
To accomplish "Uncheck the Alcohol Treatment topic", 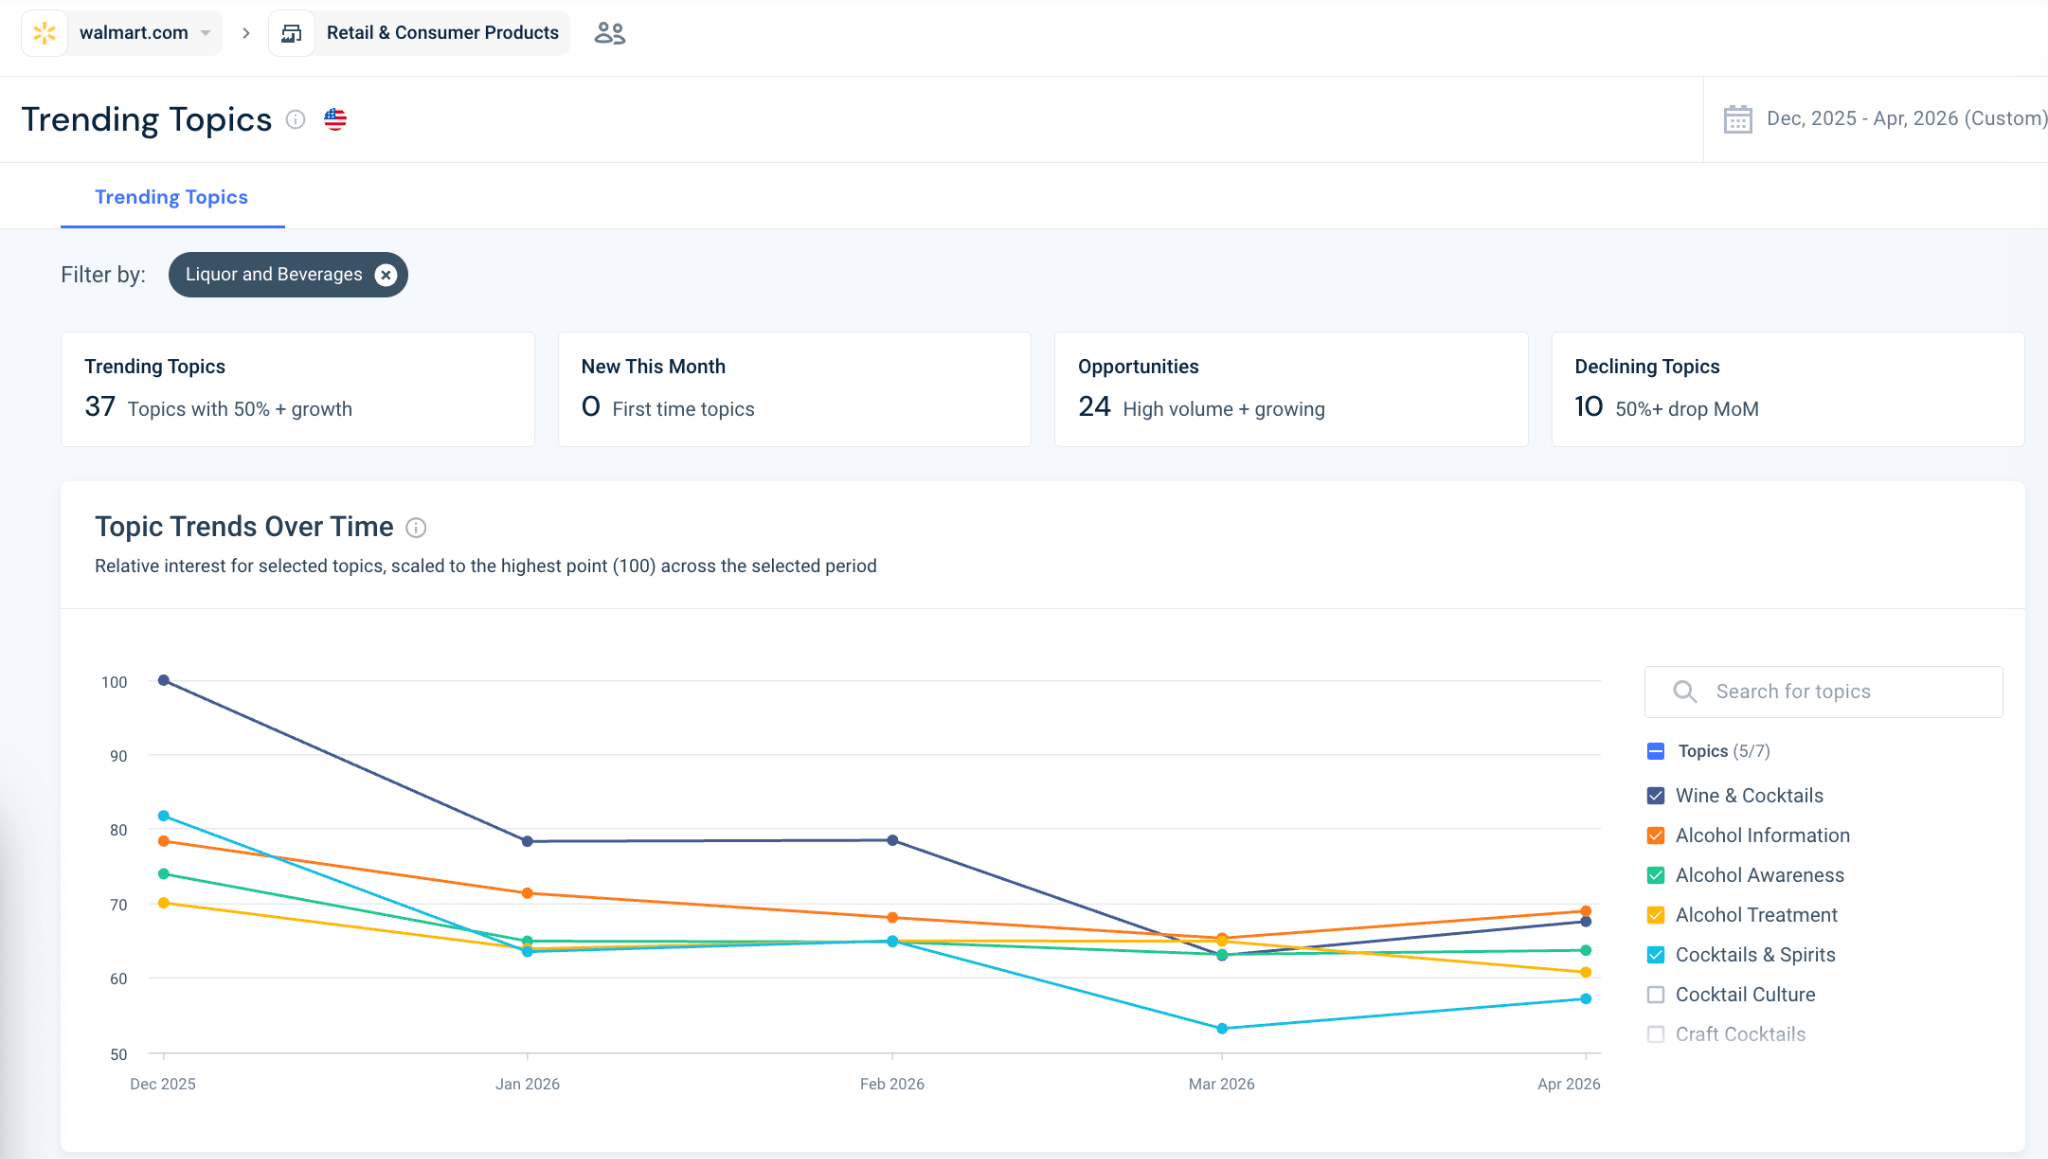I will coord(1656,915).
